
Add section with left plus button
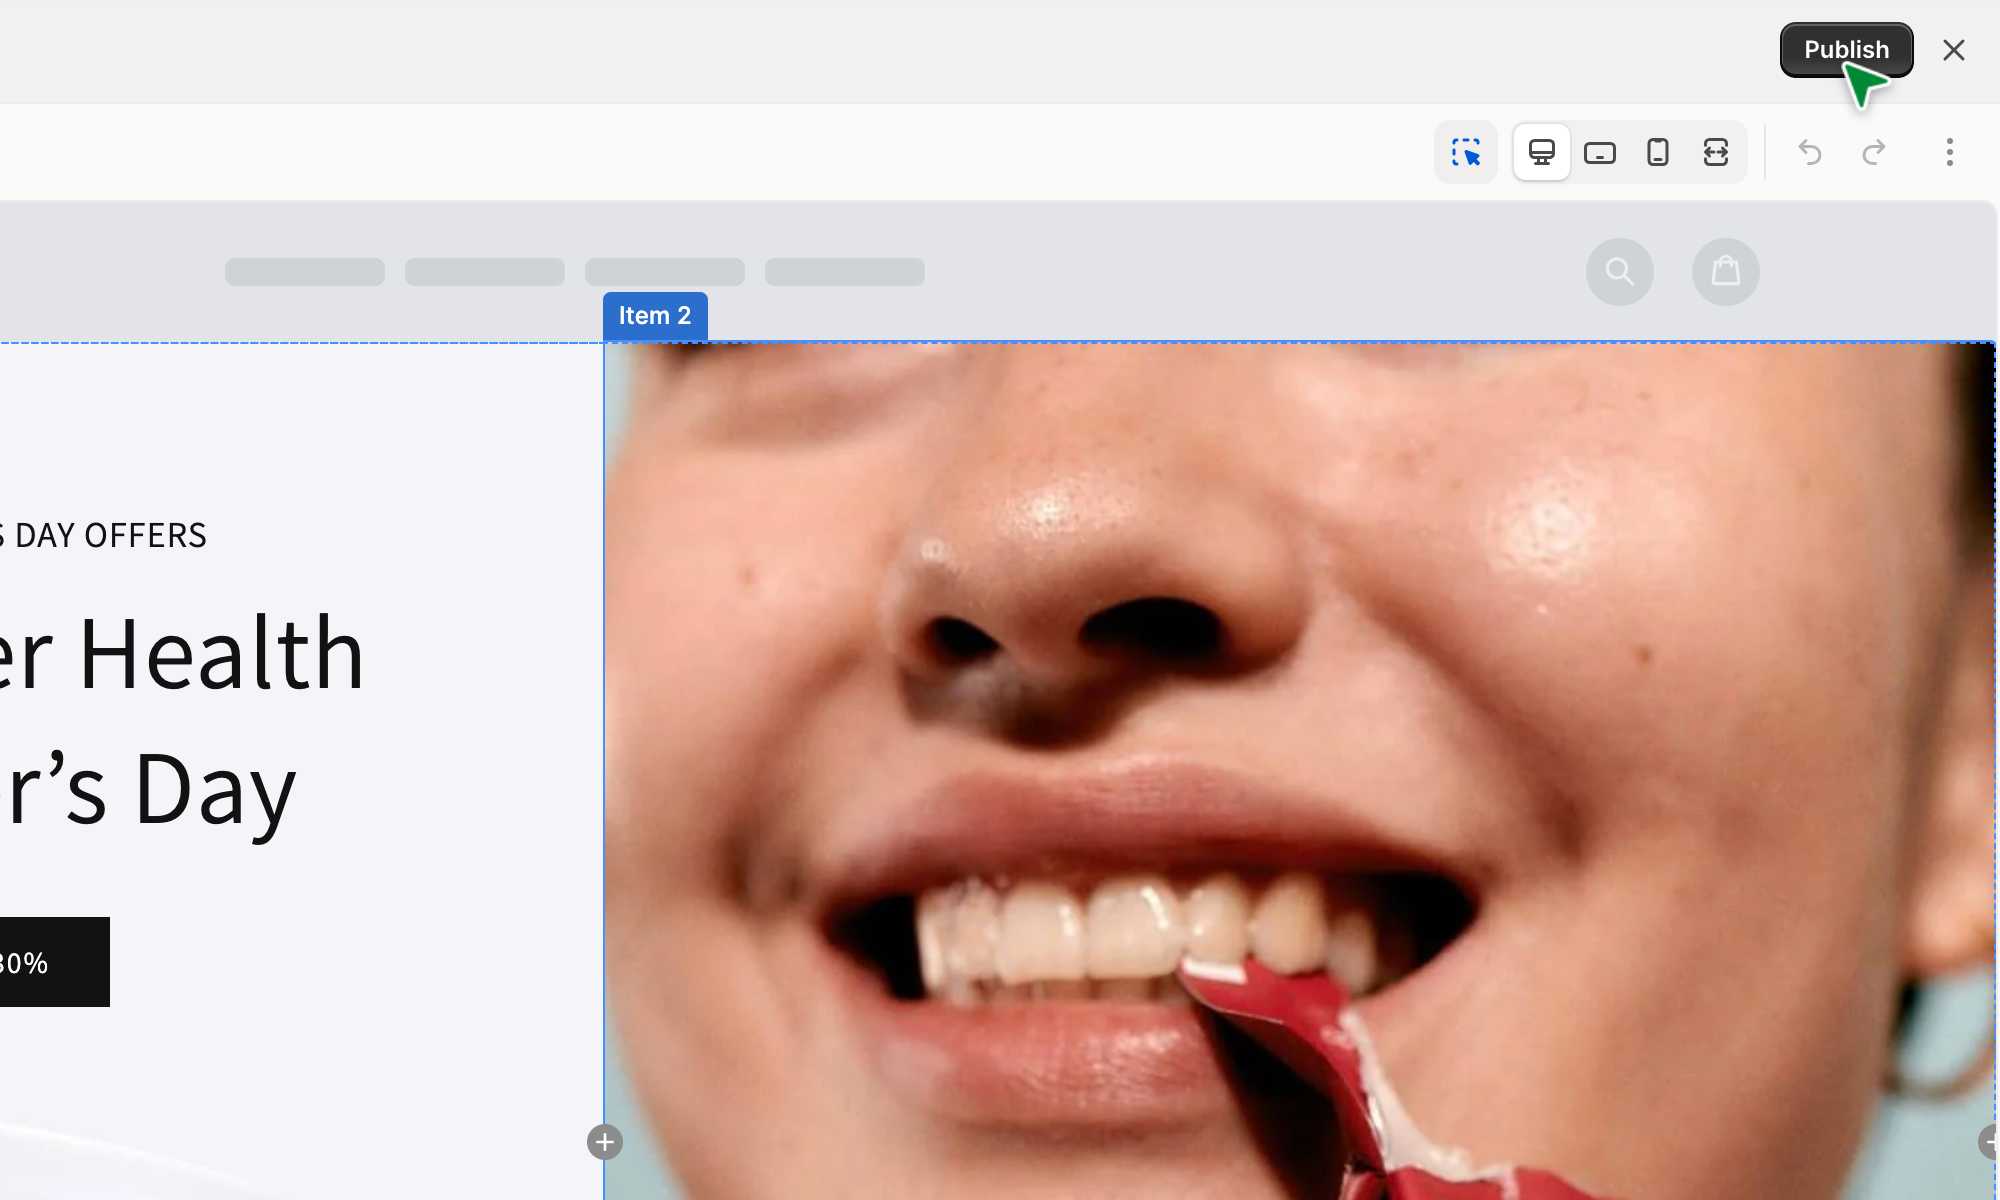point(604,1142)
